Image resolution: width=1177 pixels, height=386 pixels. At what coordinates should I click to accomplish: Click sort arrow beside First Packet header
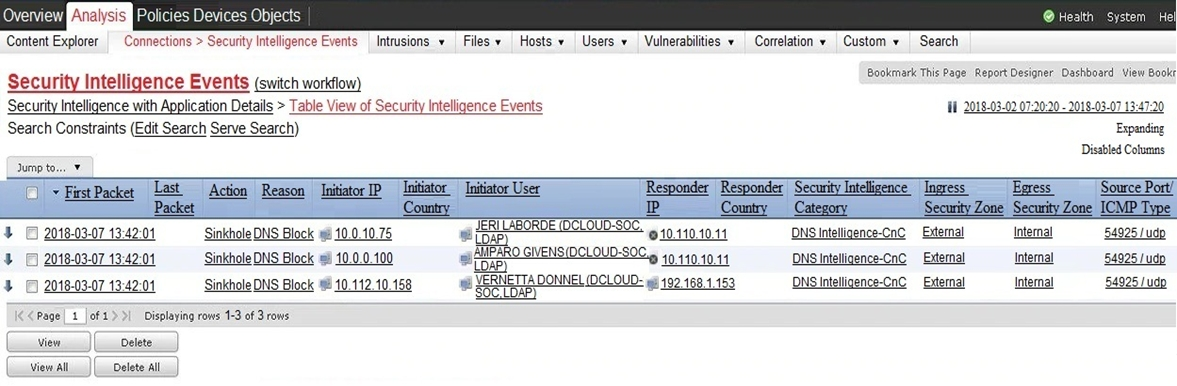click(56, 193)
